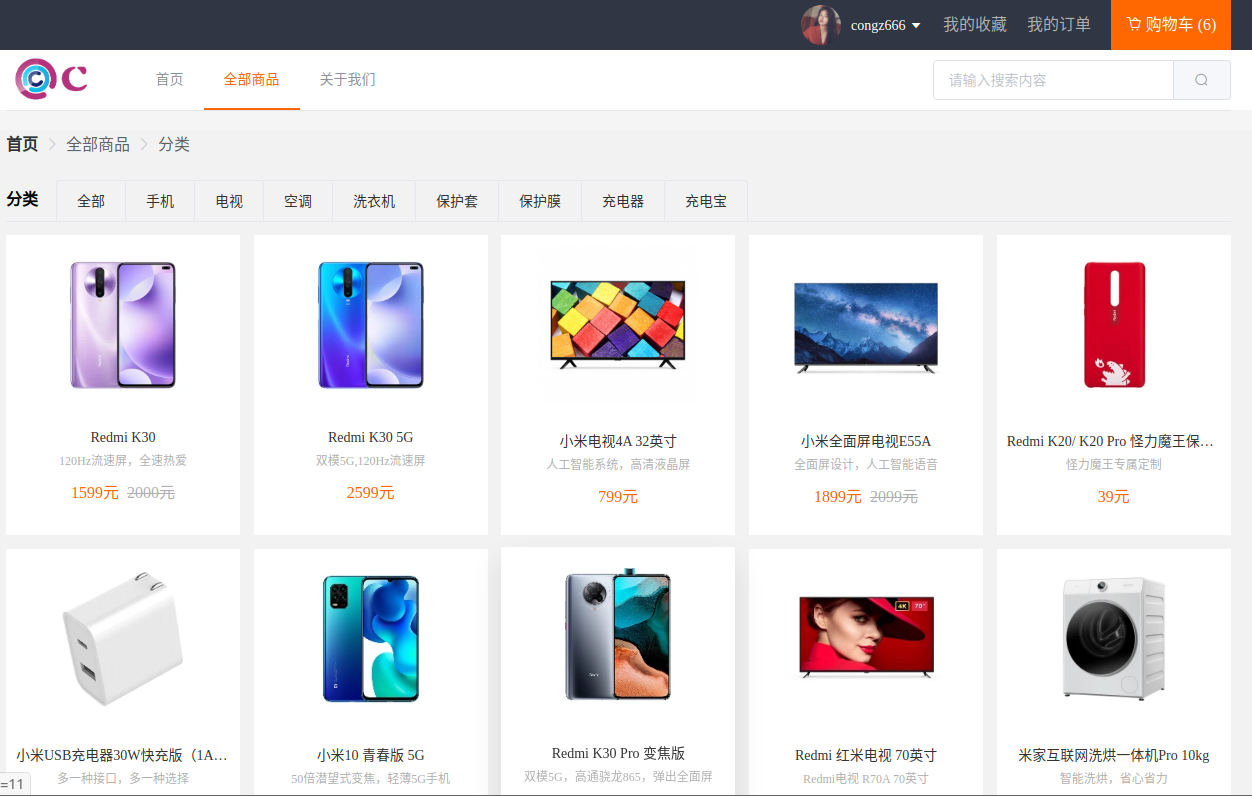Click description 全面屏设计，人工智能语音

866,465
